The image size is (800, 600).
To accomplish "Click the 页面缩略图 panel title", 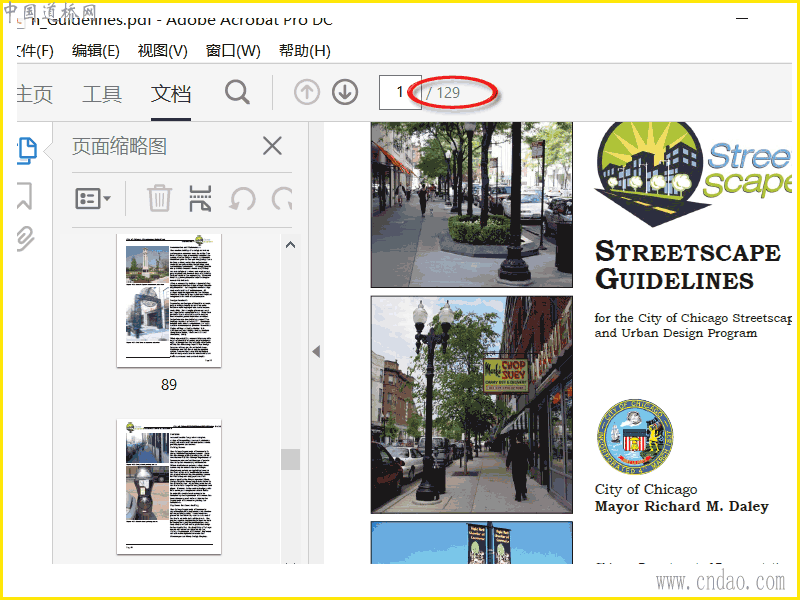I will point(119,146).
